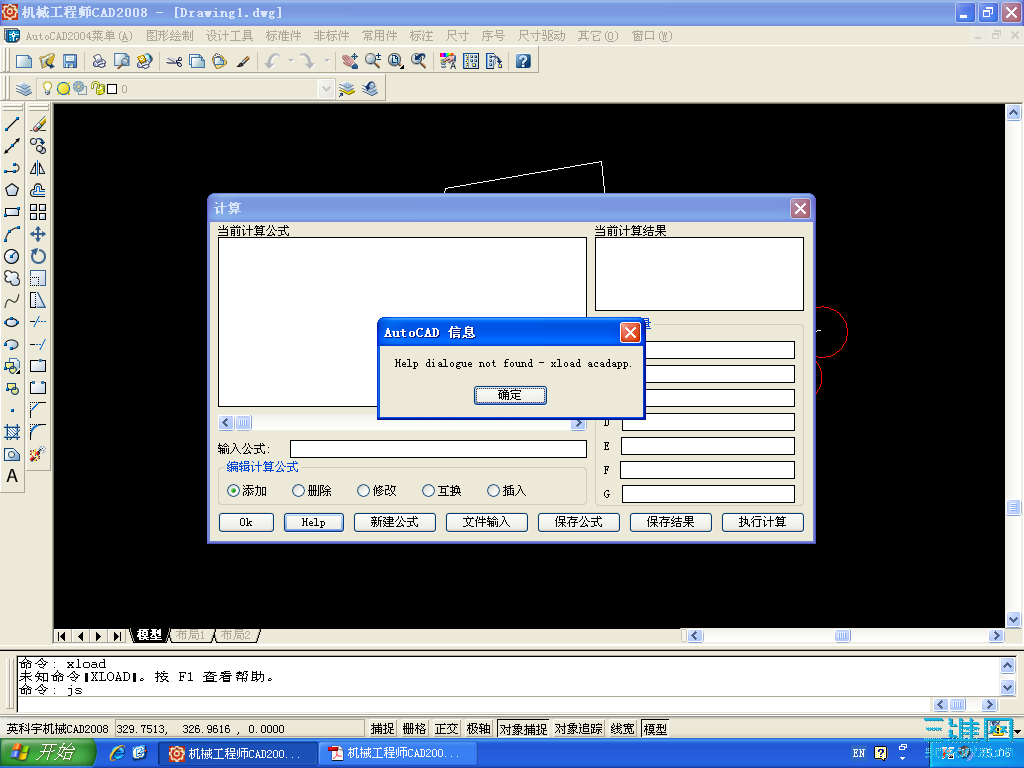Click the drawing area horizontal scrollbar thumb
The width and height of the screenshot is (1024, 768).
(842, 635)
